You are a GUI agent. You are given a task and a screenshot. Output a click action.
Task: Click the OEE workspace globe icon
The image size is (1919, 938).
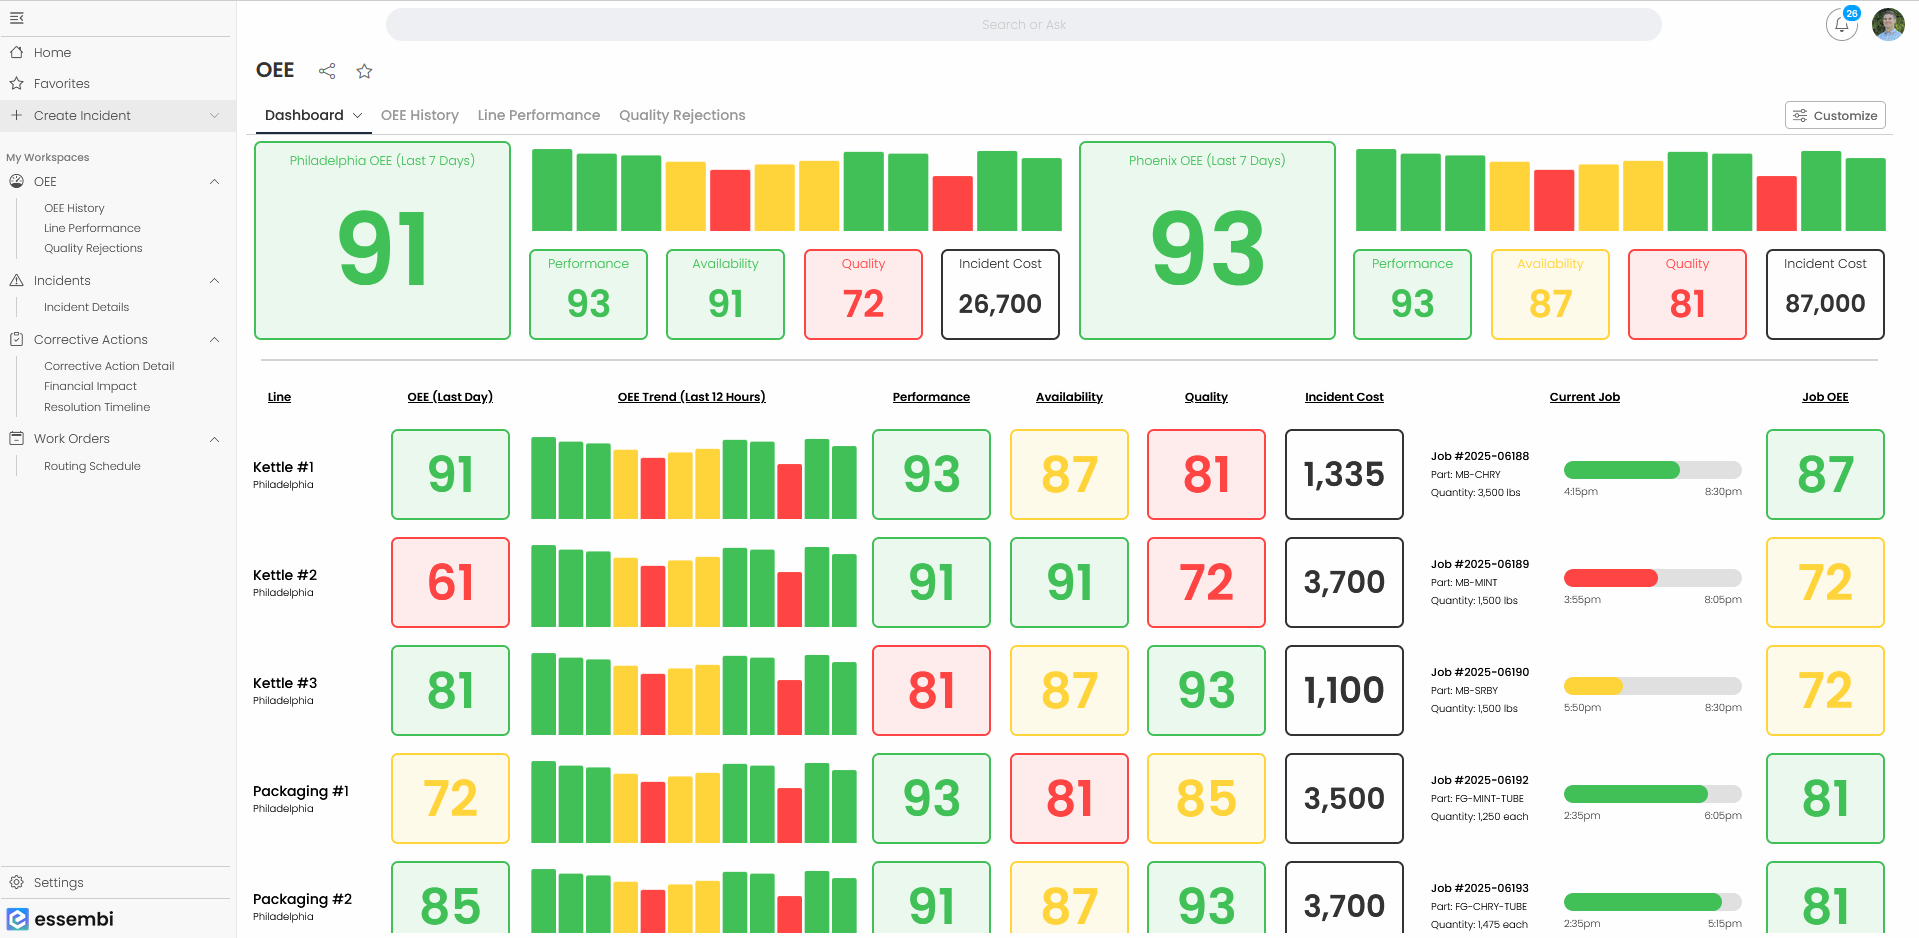tap(16, 181)
